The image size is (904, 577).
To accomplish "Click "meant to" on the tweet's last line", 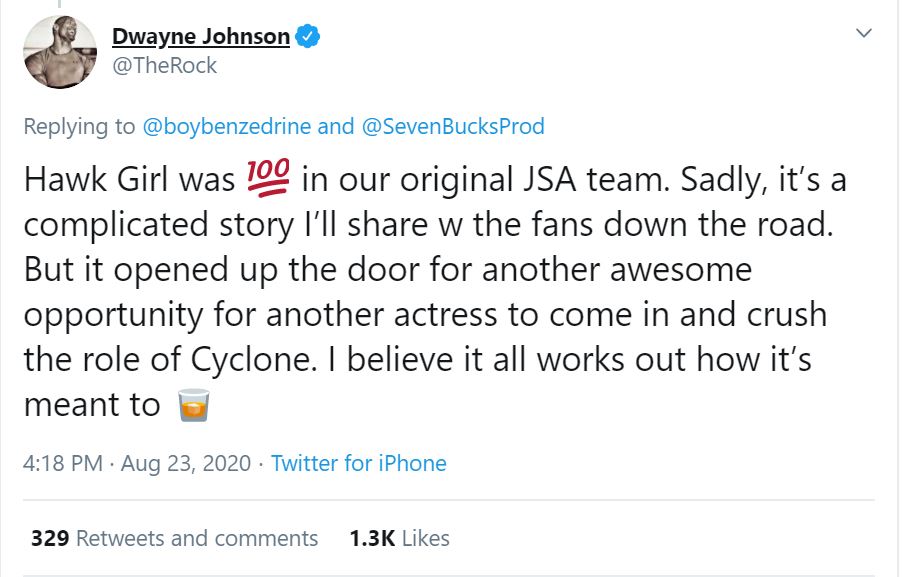I will point(92,404).
